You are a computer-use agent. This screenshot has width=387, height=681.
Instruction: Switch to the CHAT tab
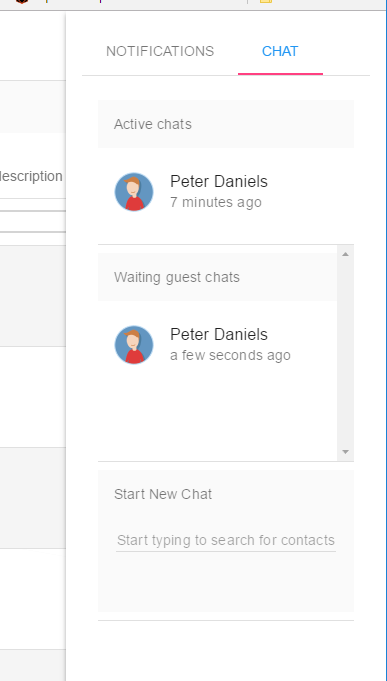click(280, 51)
